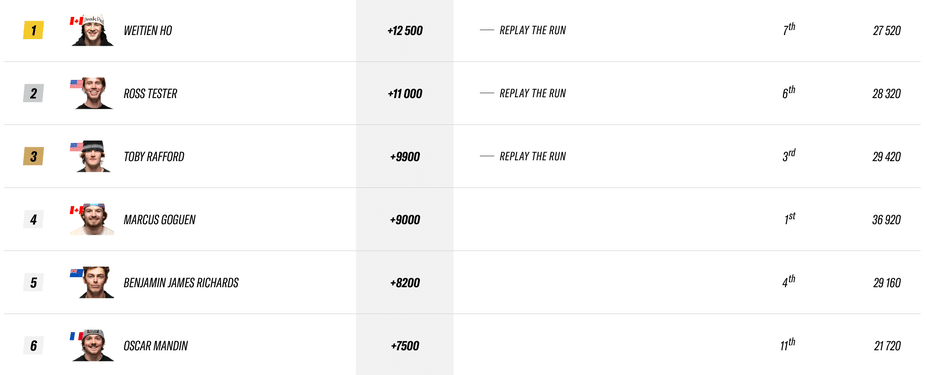Replay the run for Toby Rafford
The height and width of the screenshot is (375, 926).
click(x=532, y=156)
